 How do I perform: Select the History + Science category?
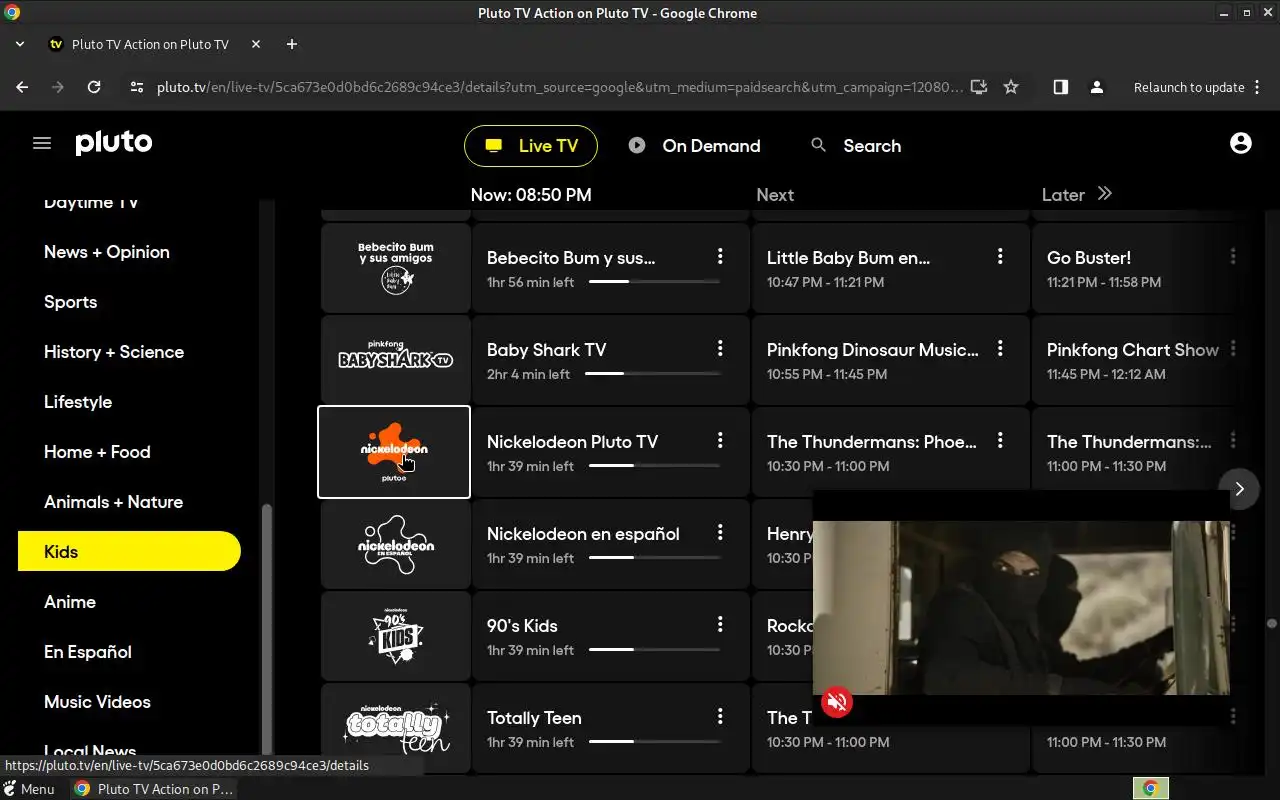tap(114, 352)
